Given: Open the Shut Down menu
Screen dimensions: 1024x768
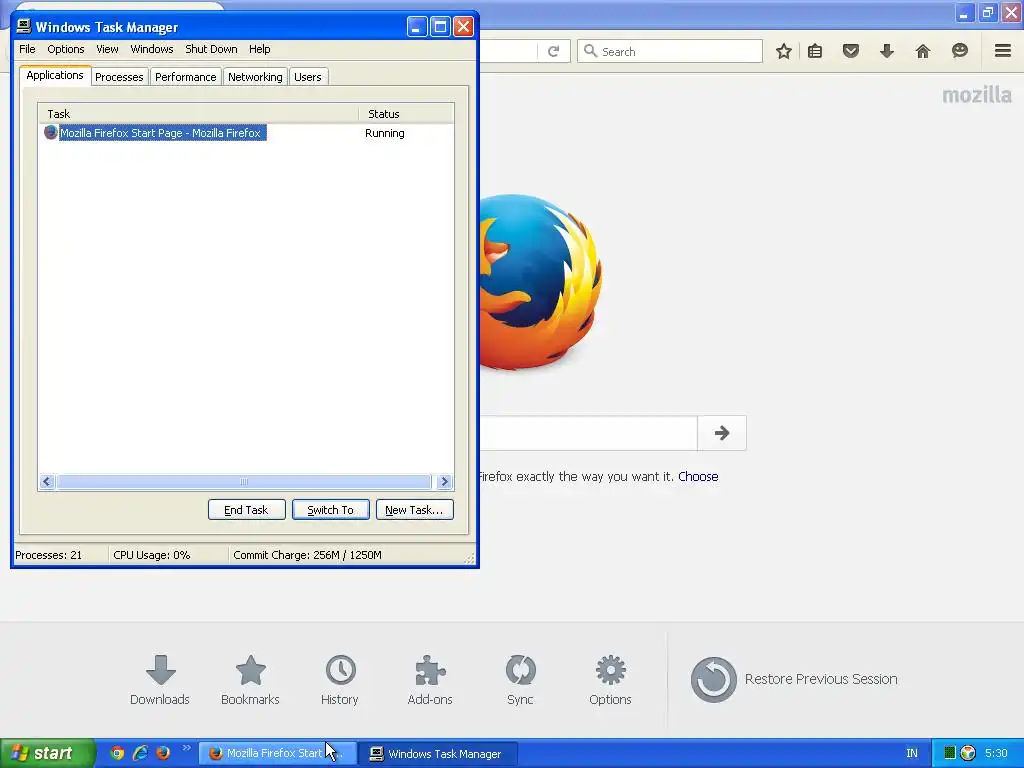Looking at the screenshot, I should click(x=211, y=49).
